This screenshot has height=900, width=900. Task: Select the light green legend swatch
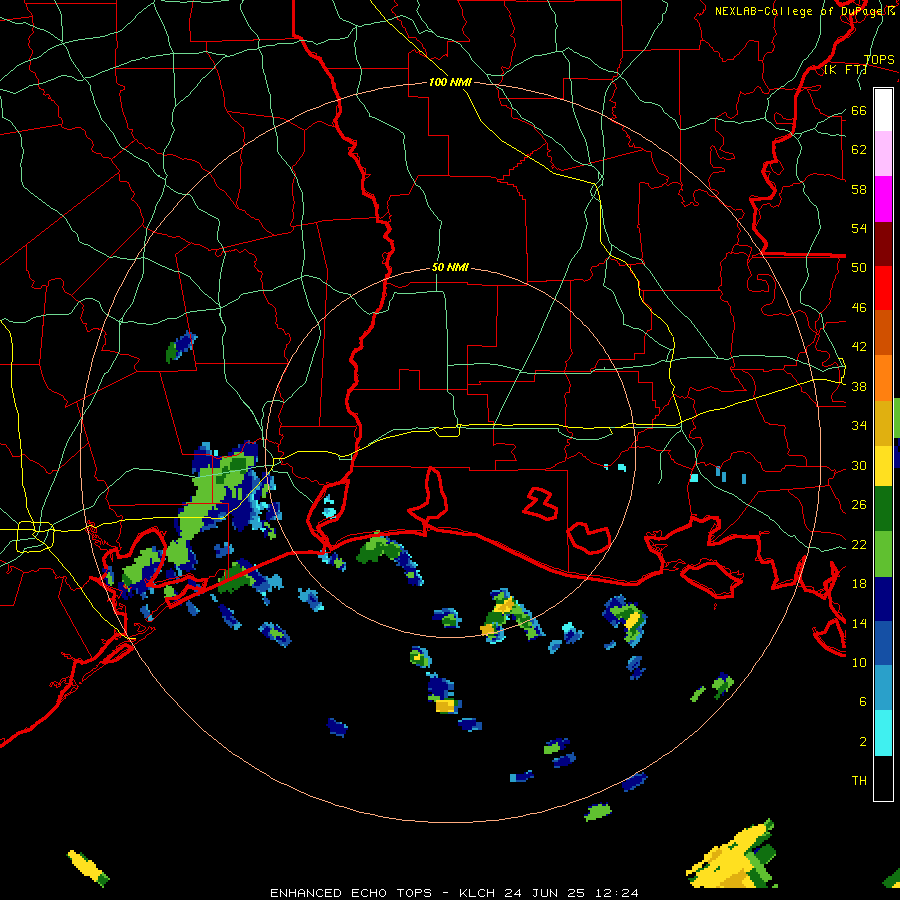[883, 554]
